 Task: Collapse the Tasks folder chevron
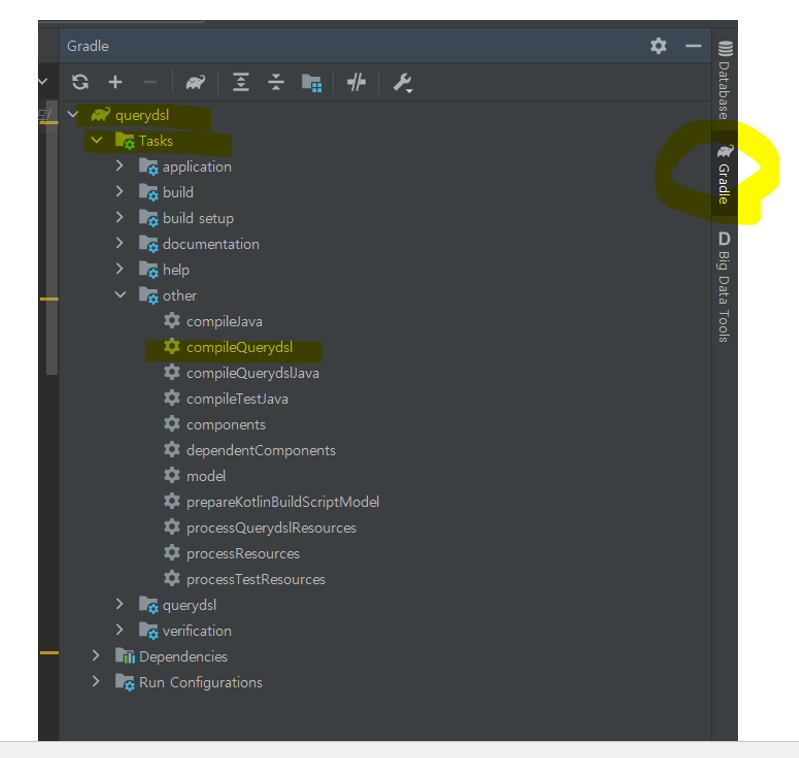point(96,140)
